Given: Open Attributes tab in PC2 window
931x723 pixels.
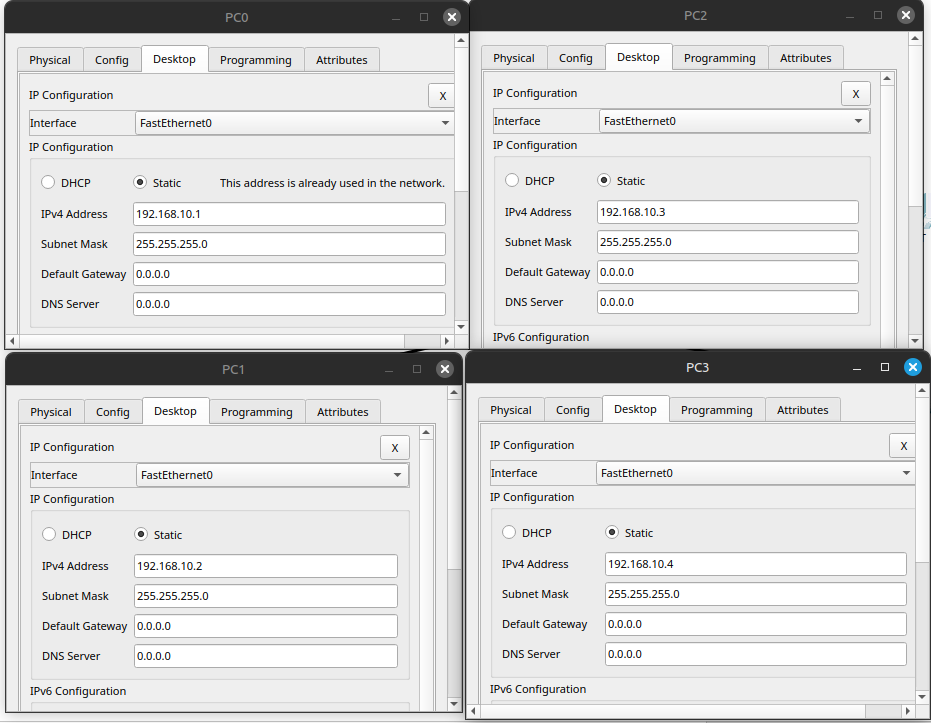Looking at the screenshot, I should 805,58.
